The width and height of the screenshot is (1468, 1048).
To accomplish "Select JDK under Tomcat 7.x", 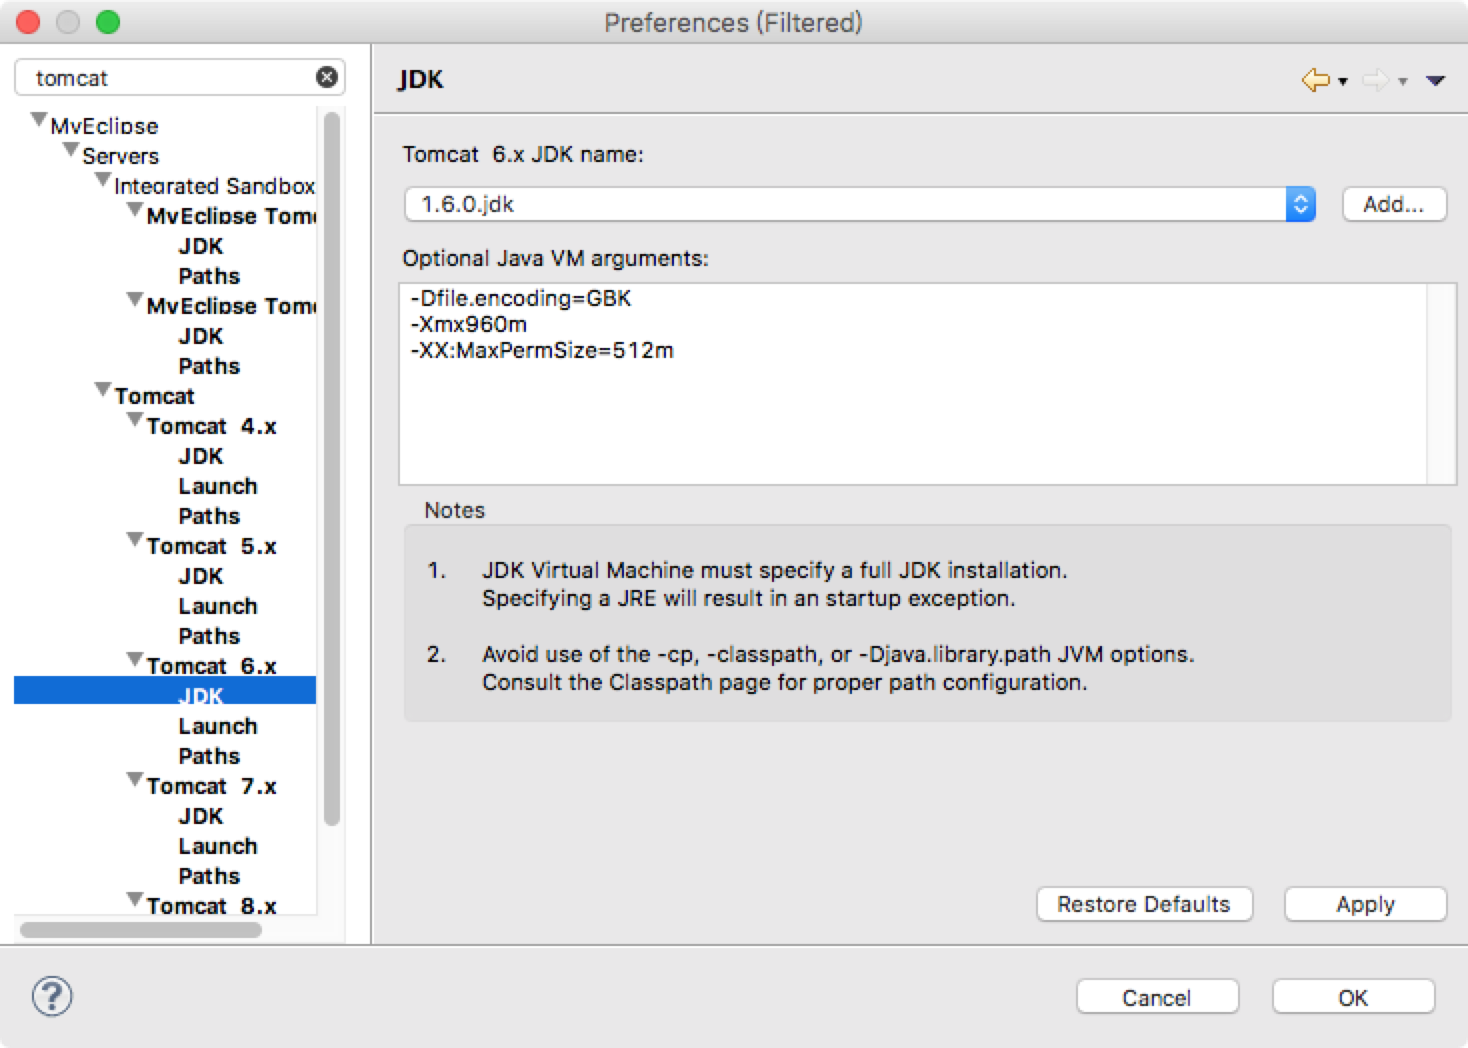I will coord(200,816).
